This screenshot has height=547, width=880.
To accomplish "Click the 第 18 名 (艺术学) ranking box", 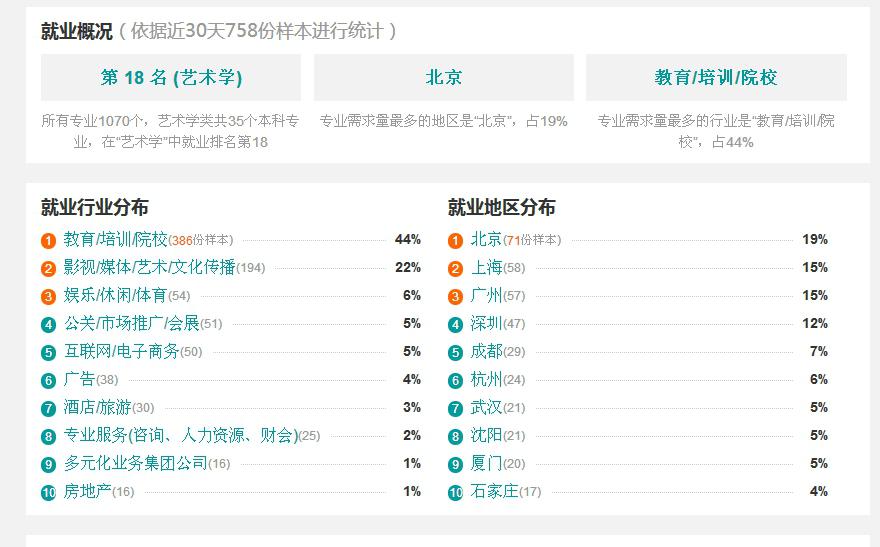I will [x=171, y=77].
